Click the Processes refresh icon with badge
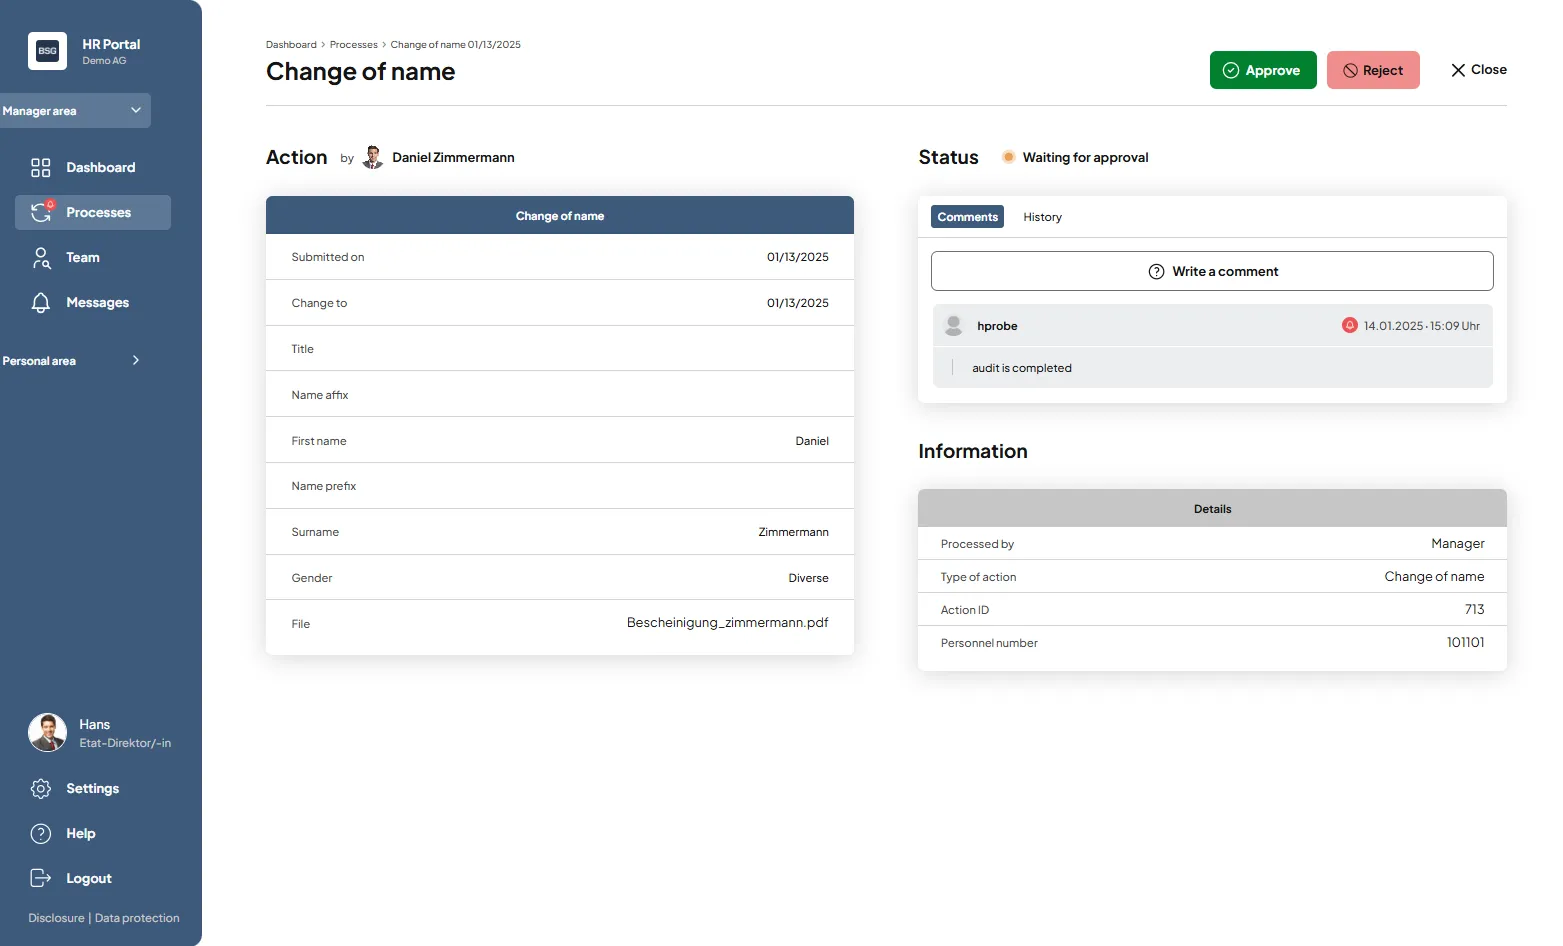Image resolution: width=1563 pixels, height=946 pixels. 41,212
